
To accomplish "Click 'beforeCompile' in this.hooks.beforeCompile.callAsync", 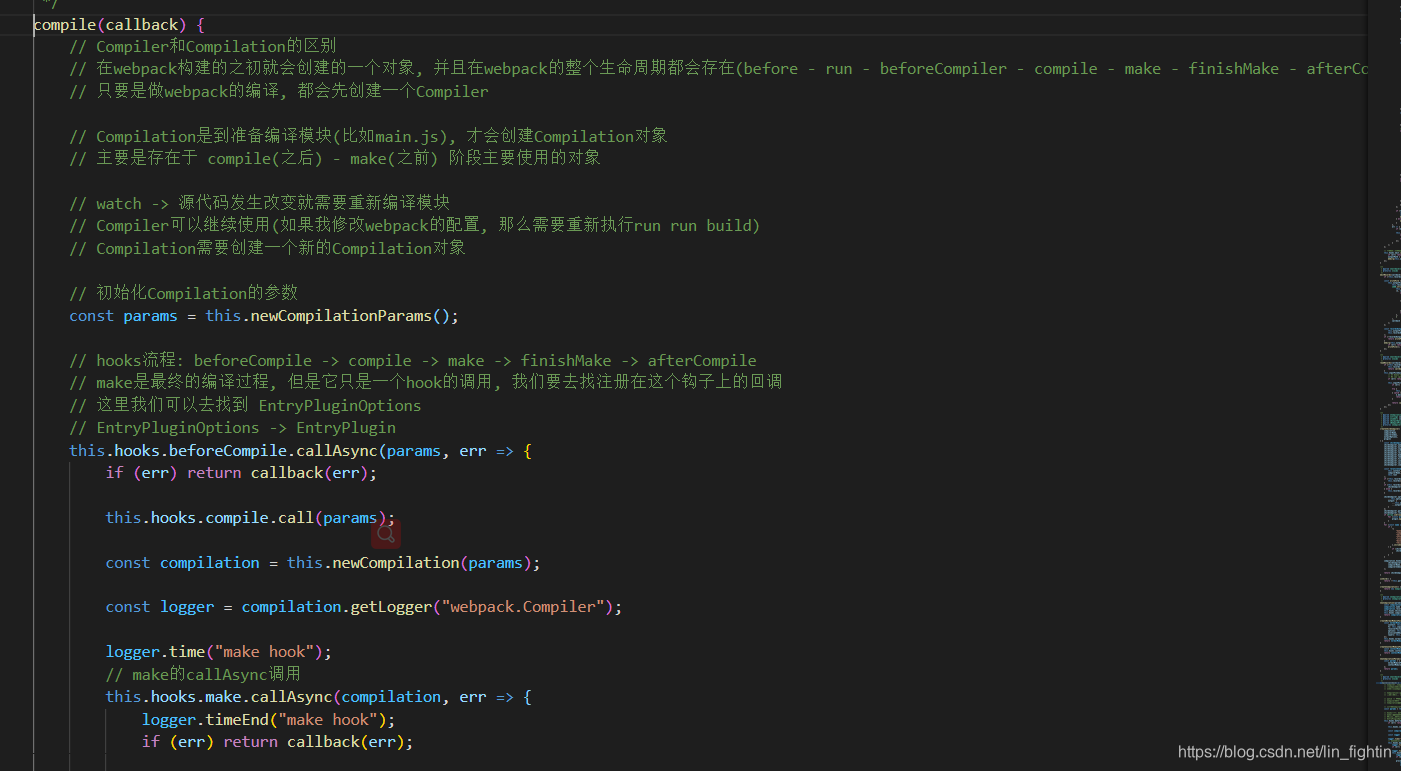I will coord(227,450).
